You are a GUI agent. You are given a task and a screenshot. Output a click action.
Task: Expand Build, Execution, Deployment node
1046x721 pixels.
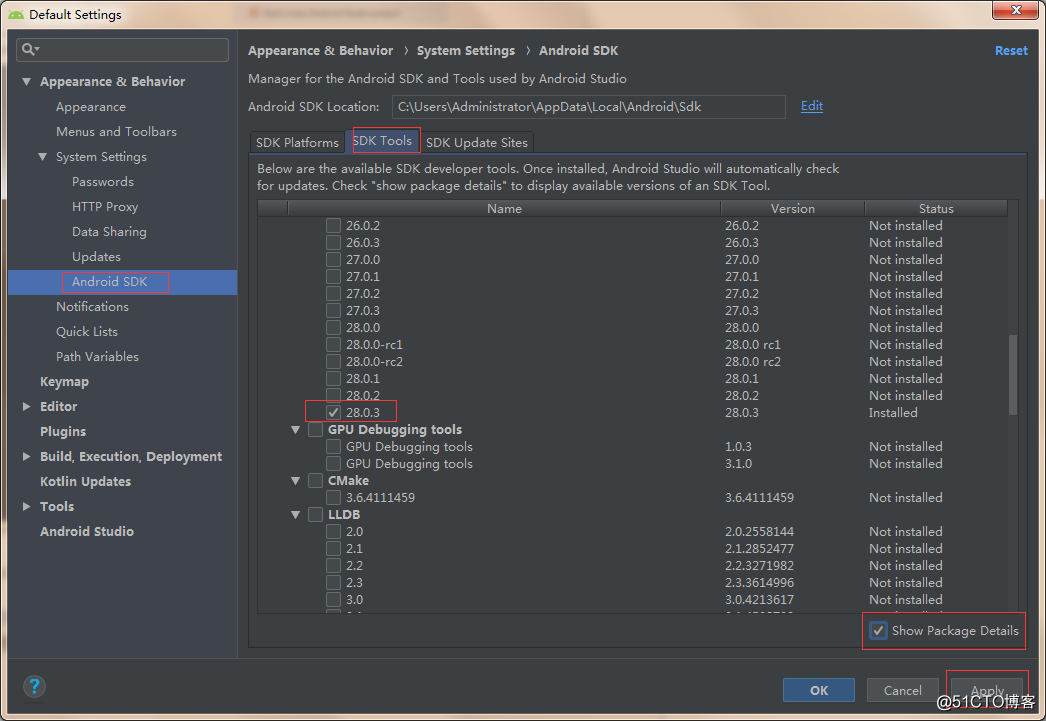tap(27, 456)
